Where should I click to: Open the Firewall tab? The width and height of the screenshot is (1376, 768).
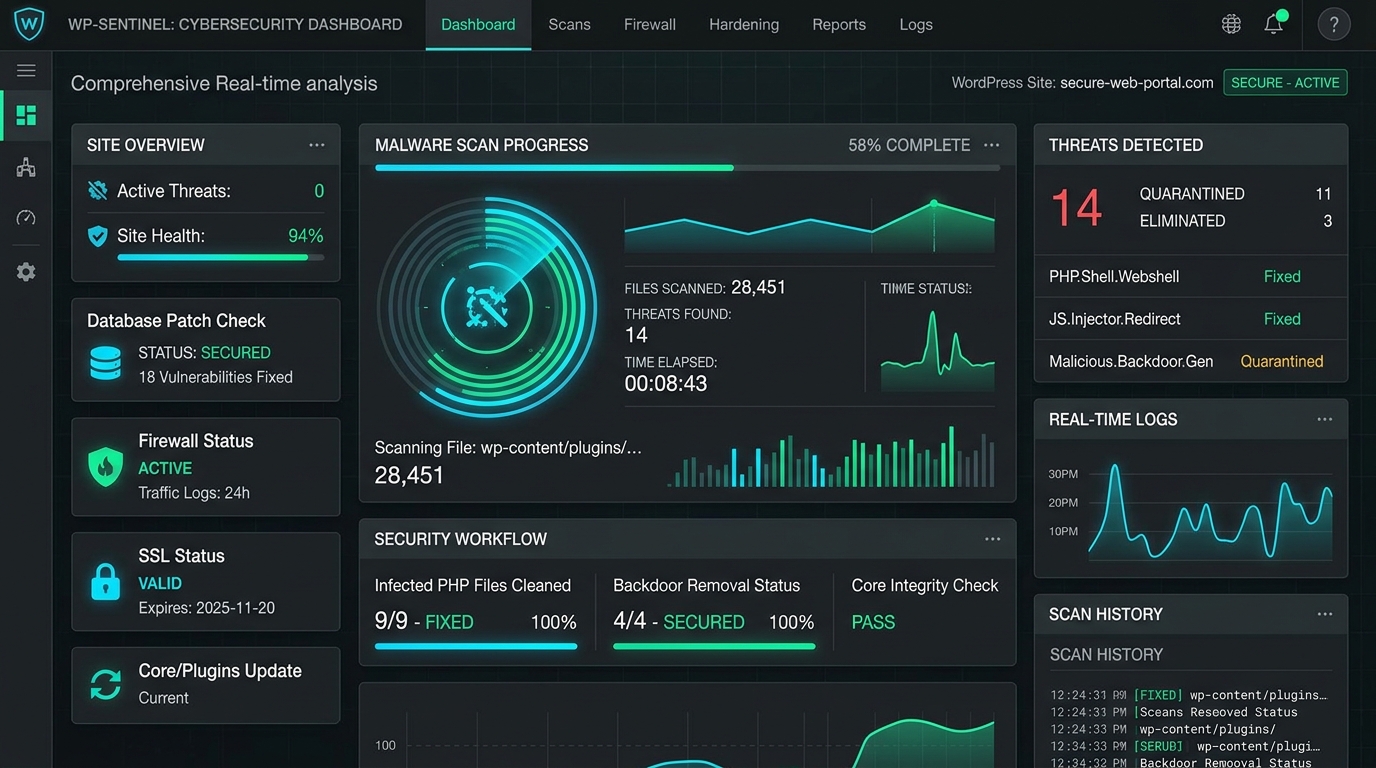coord(650,24)
